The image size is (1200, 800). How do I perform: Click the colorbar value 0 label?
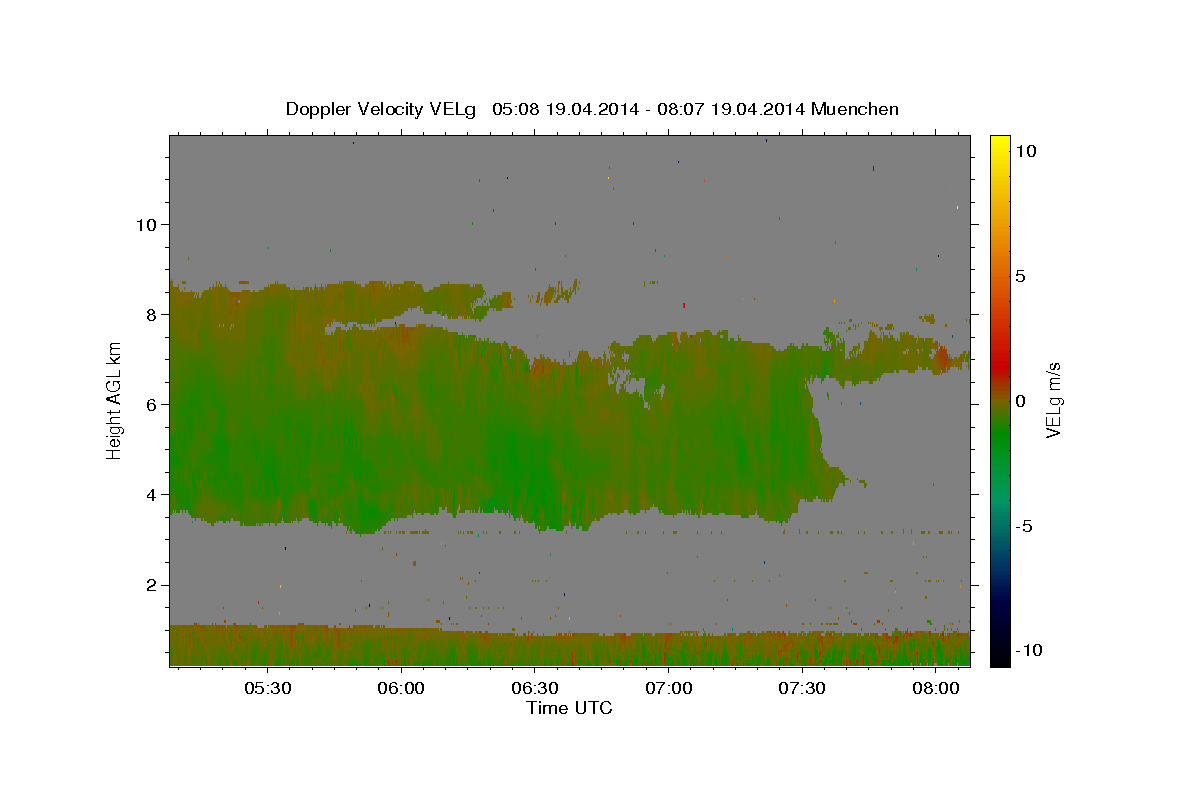click(1022, 401)
